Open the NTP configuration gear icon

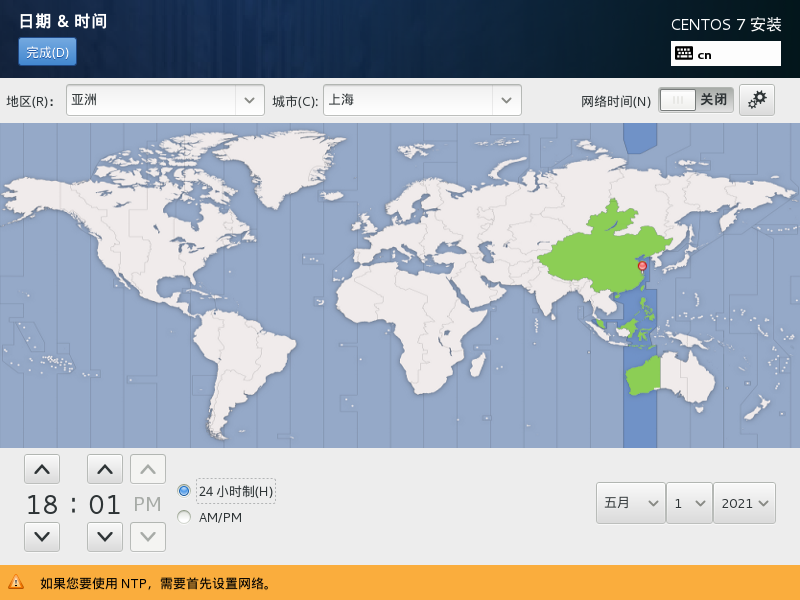point(758,99)
